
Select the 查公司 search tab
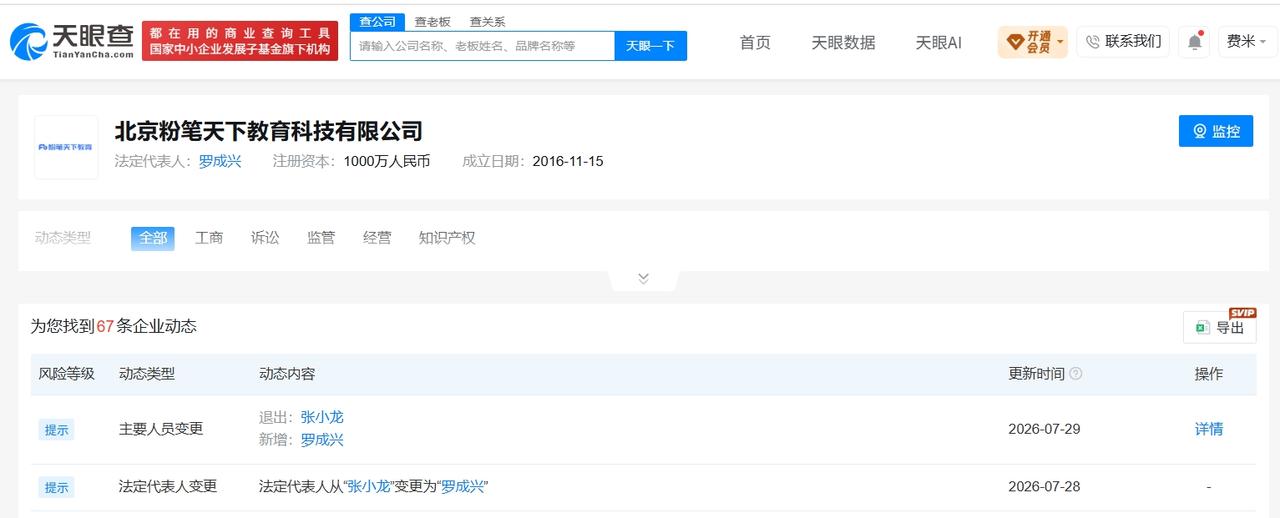(377, 22)
